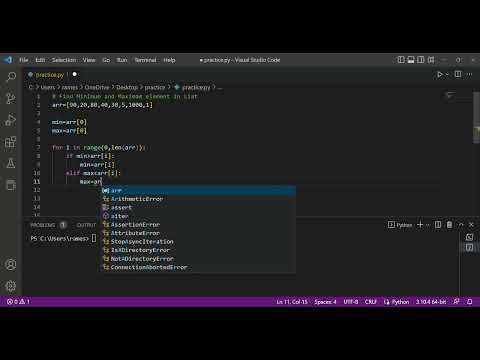This screenshot has height=360, width=480.
Task: Change line endings via CRLF
Action: pyautogui.click(x=371, y=302)
